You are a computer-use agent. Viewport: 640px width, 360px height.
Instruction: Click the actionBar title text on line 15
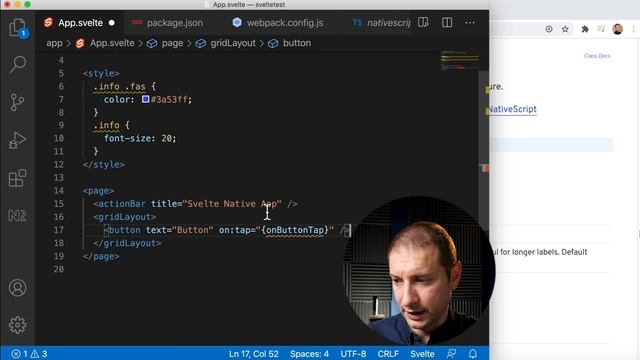231,204
